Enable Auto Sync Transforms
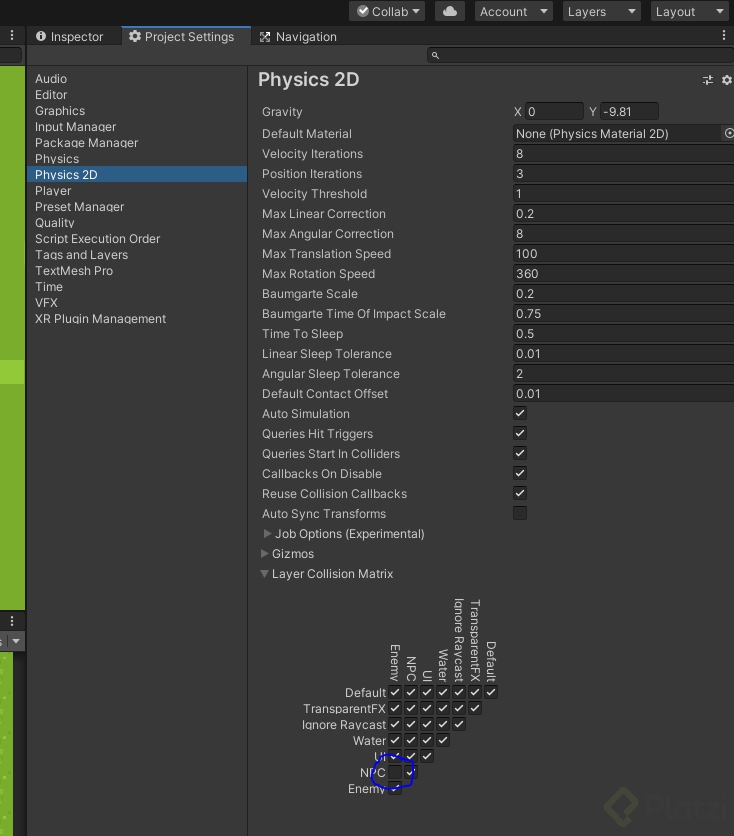Image resolution: width=734 pixels, height=836 pixels. point(520,513)
